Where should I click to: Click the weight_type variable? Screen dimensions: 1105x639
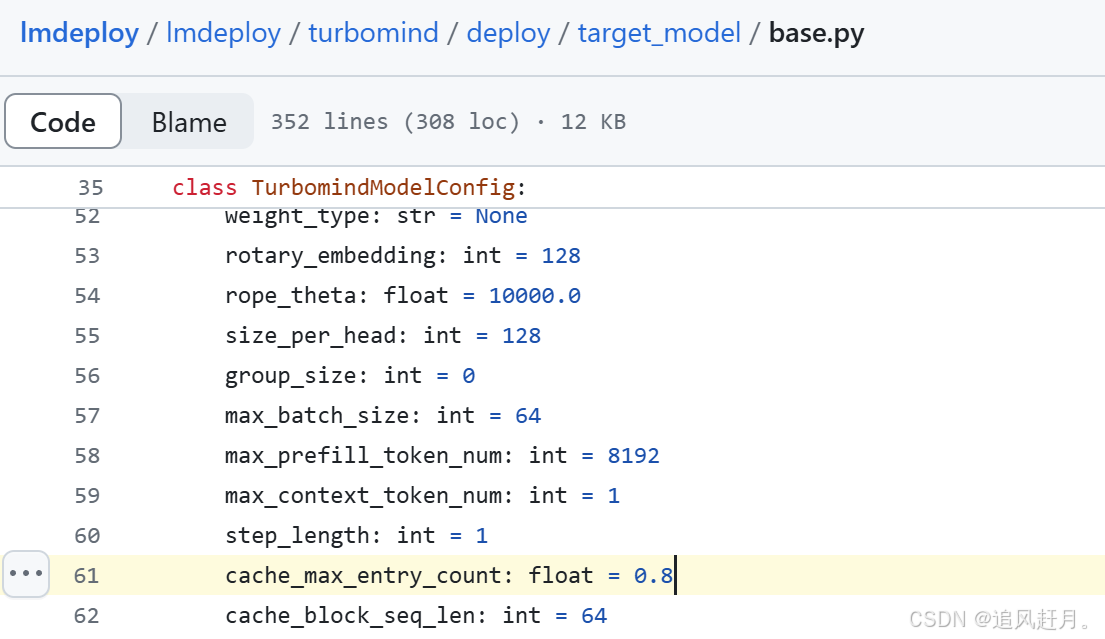point(297,216)
